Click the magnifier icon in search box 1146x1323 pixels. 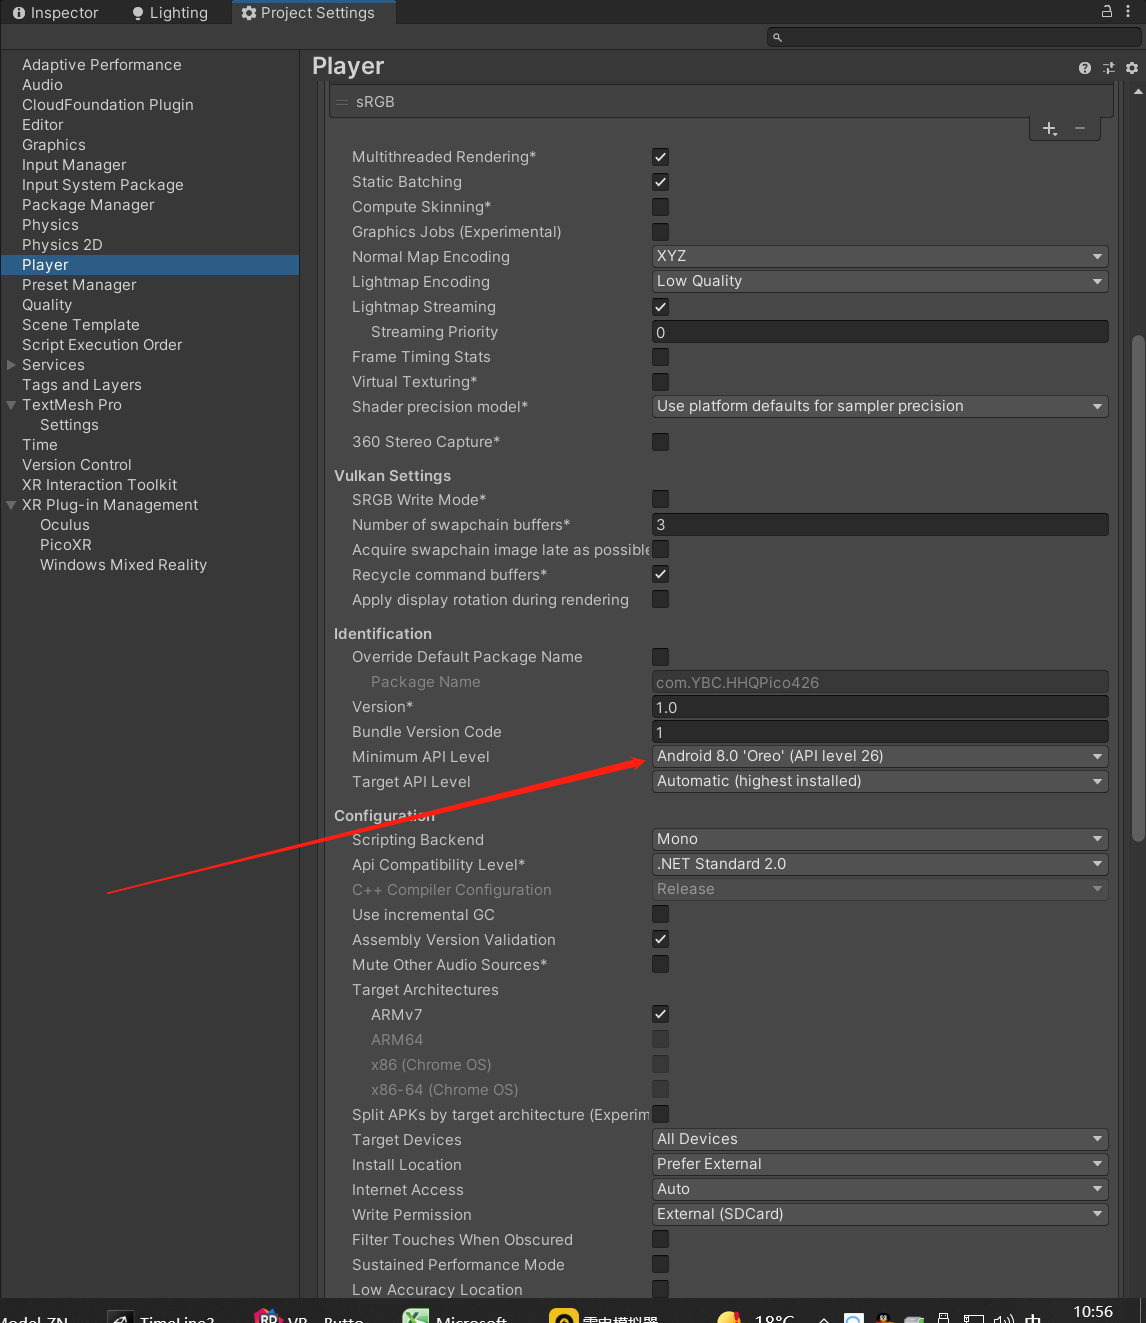(777, 37)
